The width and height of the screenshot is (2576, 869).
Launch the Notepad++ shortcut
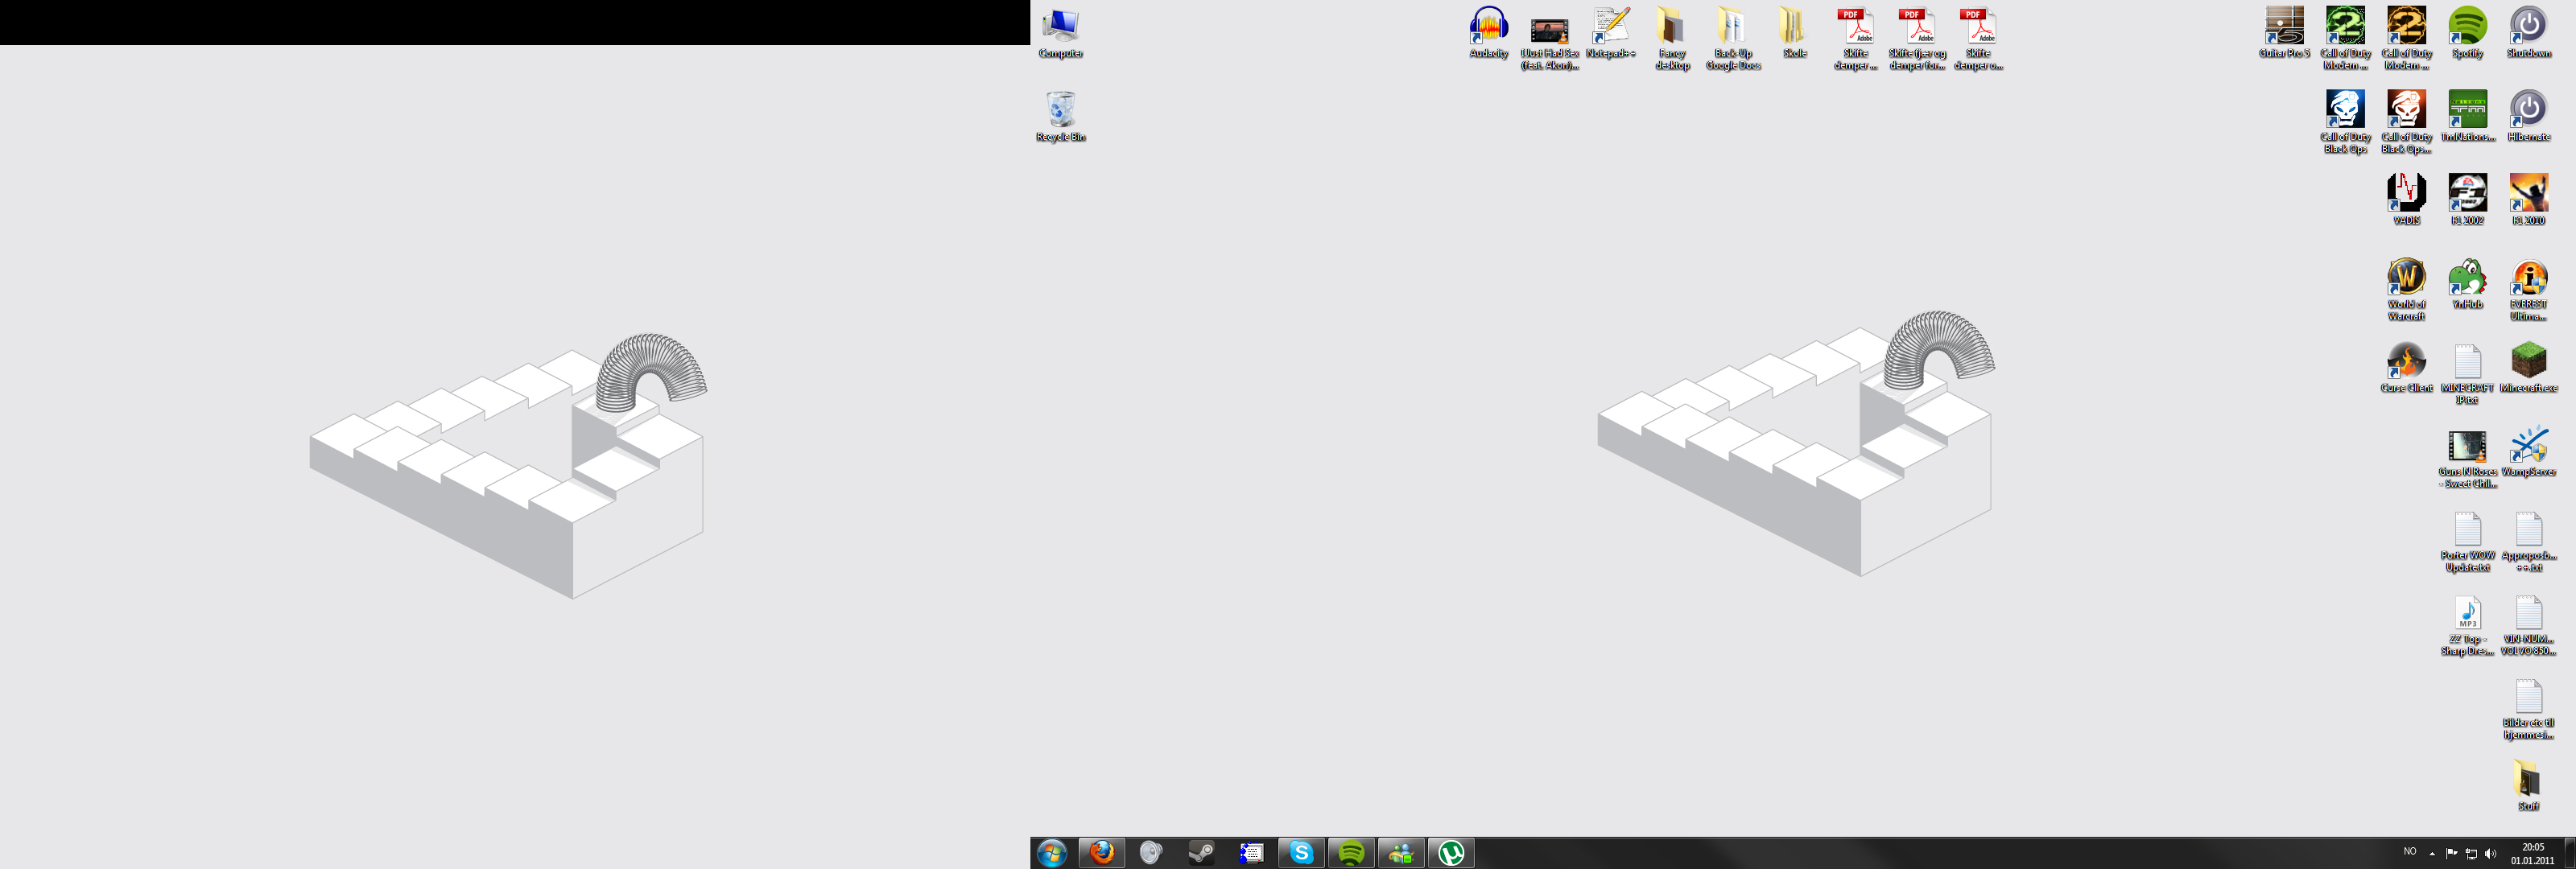coord(1610,33)
